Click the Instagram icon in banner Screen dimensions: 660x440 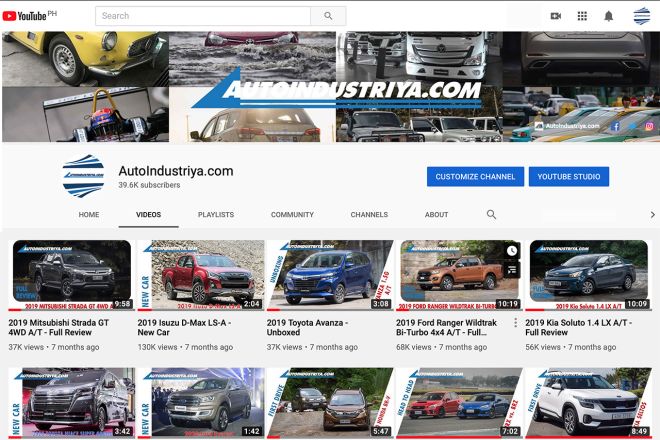649,126
